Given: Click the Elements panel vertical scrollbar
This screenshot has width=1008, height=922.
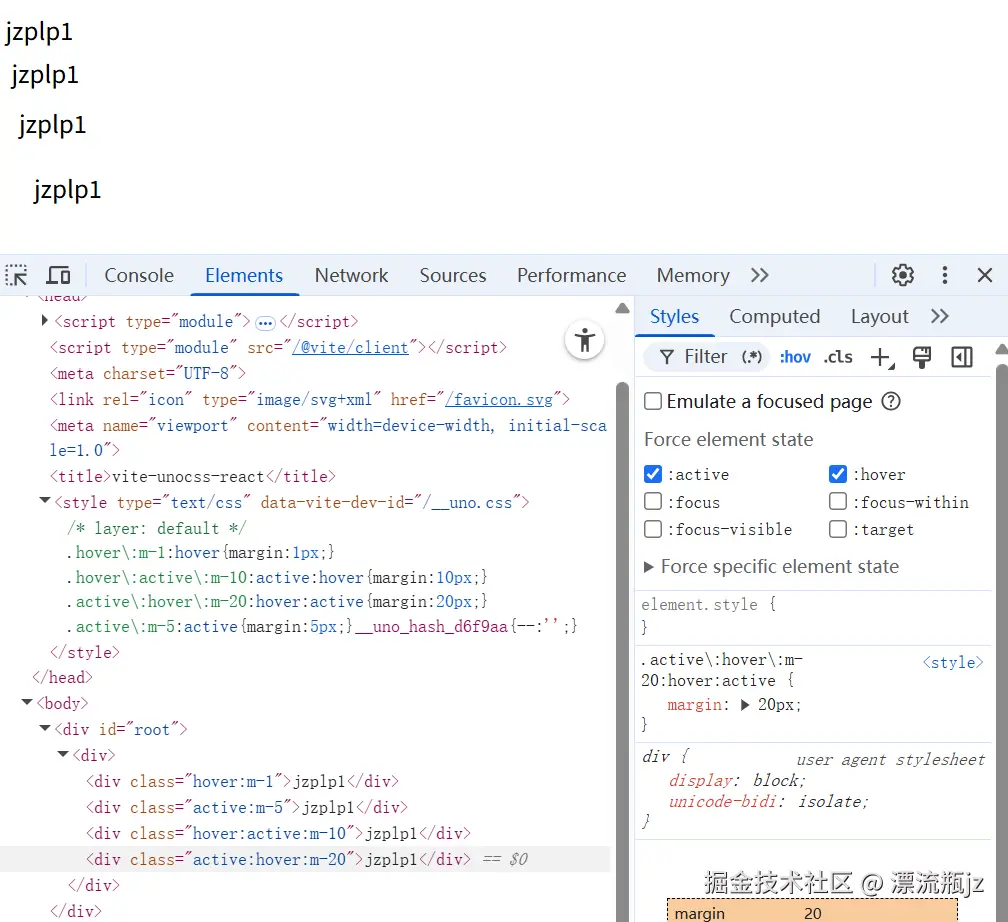Looking at the screenshot, I should [622, 652].
